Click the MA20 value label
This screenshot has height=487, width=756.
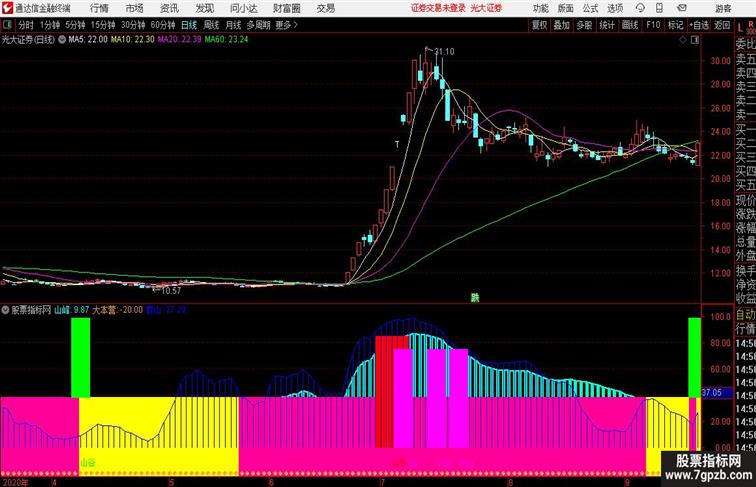(x=179, y=40)
